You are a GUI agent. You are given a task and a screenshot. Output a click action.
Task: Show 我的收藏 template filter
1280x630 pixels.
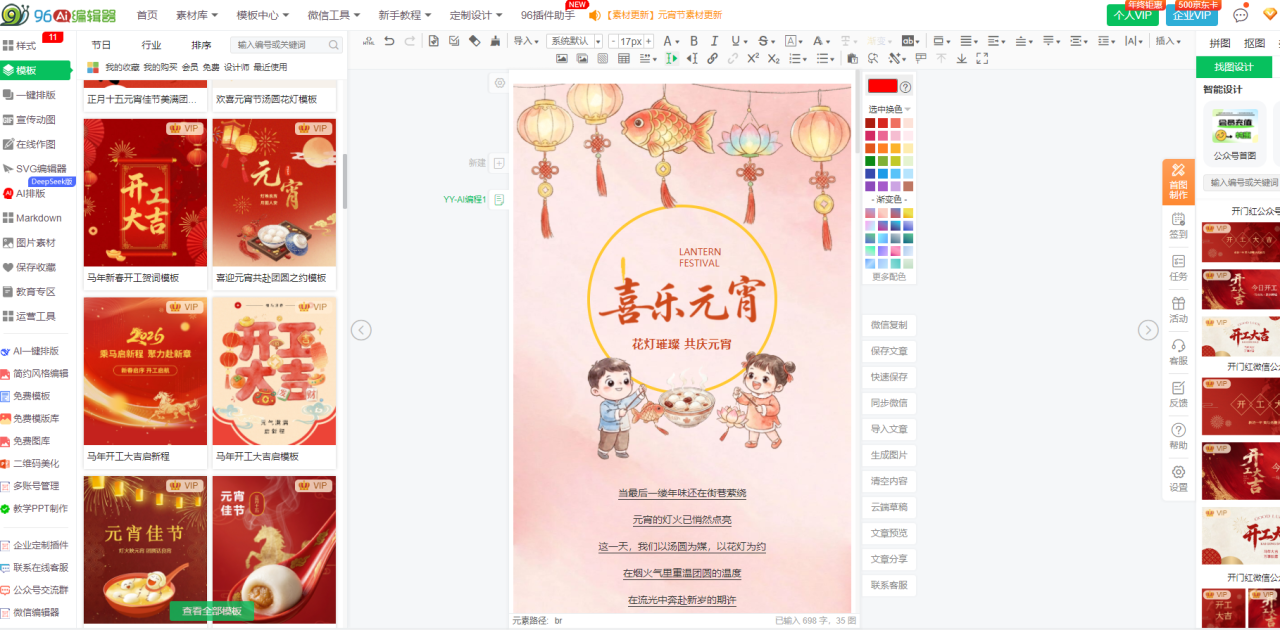122,67
